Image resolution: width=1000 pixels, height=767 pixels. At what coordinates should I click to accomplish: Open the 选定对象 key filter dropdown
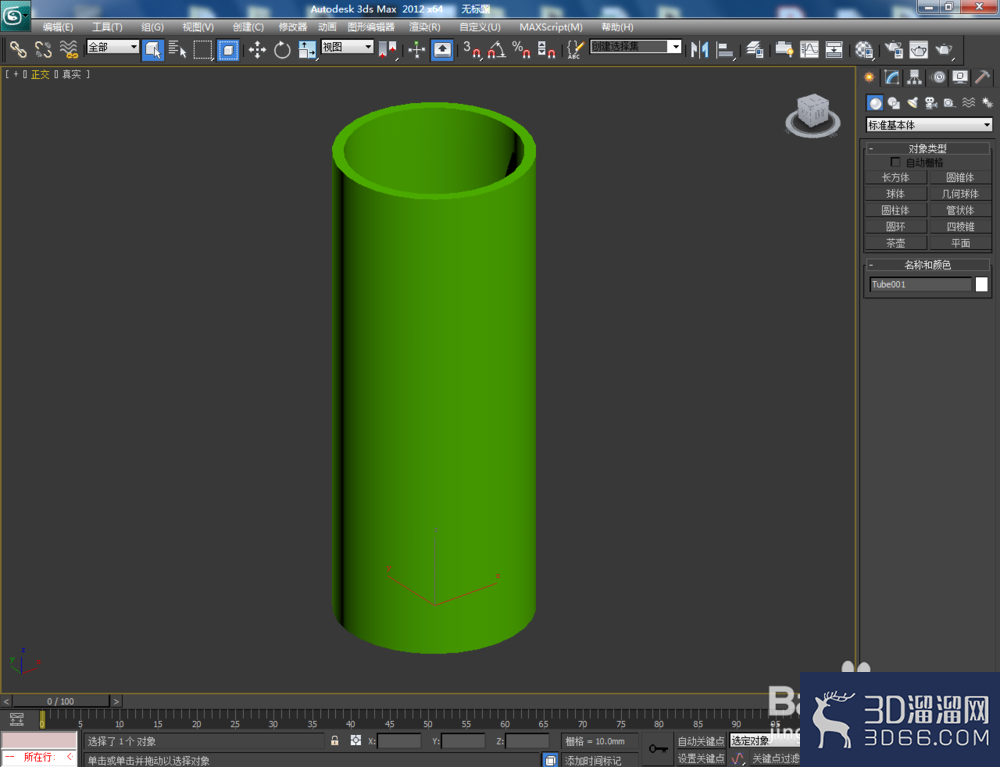(x=764, y=740)
